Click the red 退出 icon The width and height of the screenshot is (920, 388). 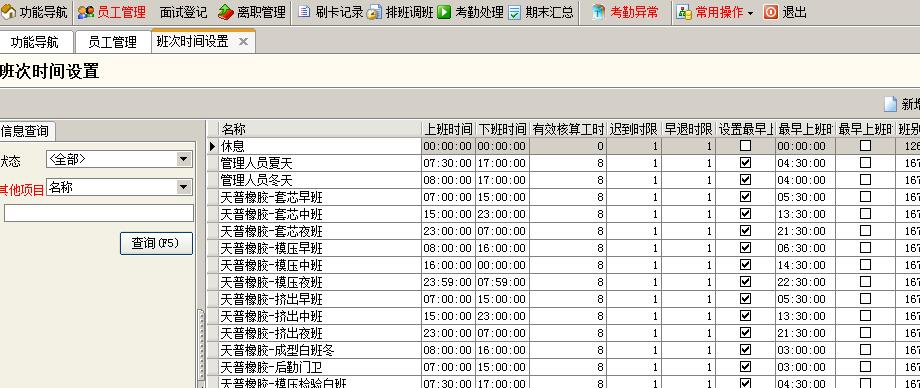click(771, 12)
